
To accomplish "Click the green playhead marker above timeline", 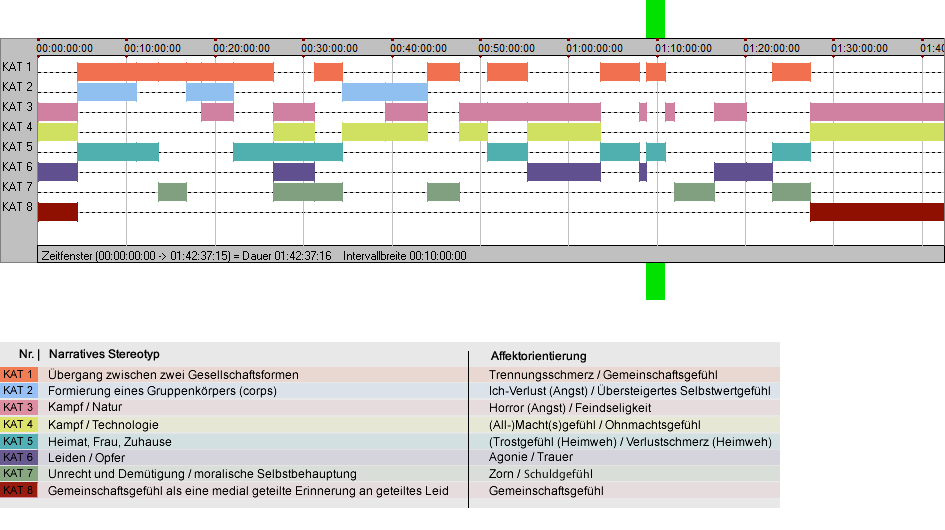I will pyautogui.click(x=655, y=19).
